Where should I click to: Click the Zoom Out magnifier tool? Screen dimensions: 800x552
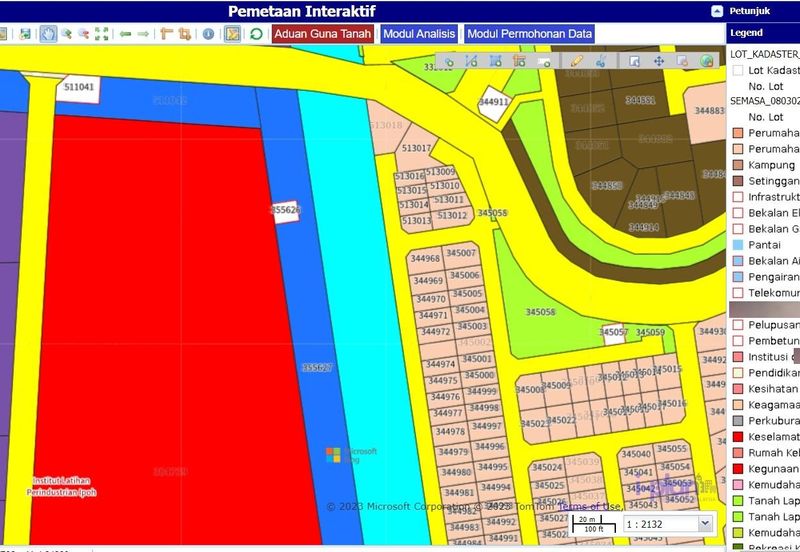tap(83, 34)
